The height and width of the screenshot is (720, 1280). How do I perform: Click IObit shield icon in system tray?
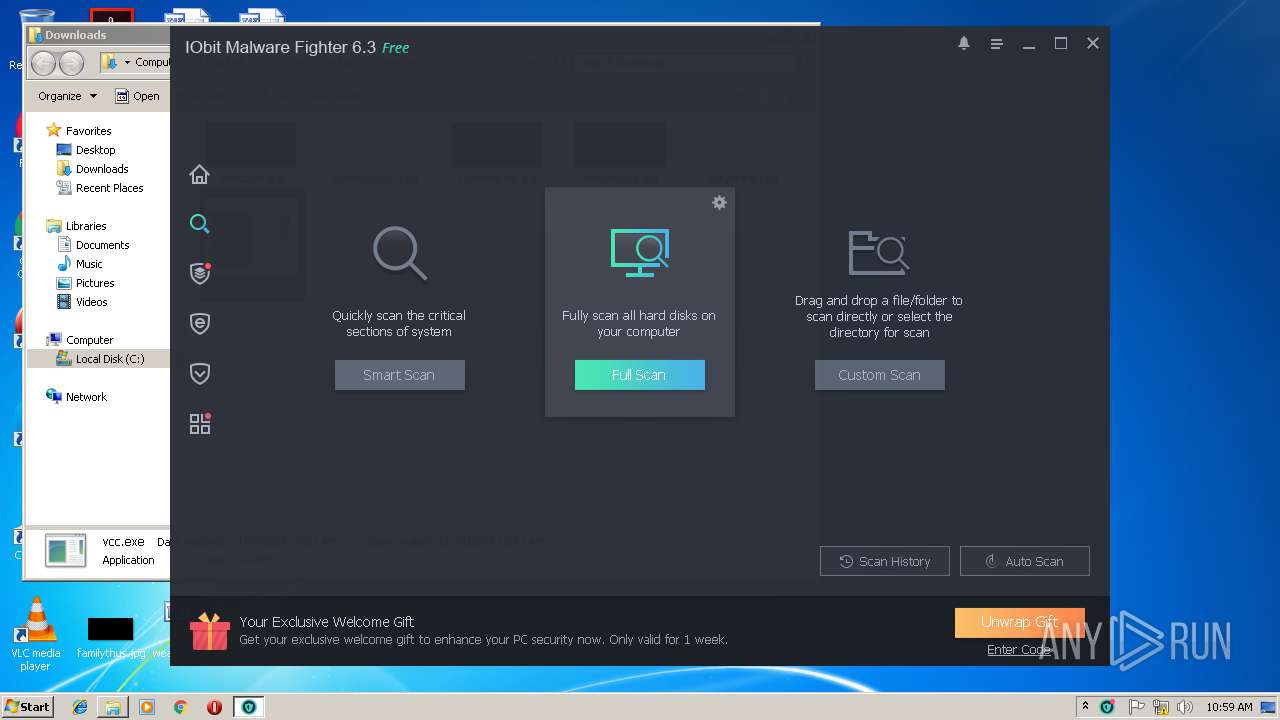tap(1107, 706)
